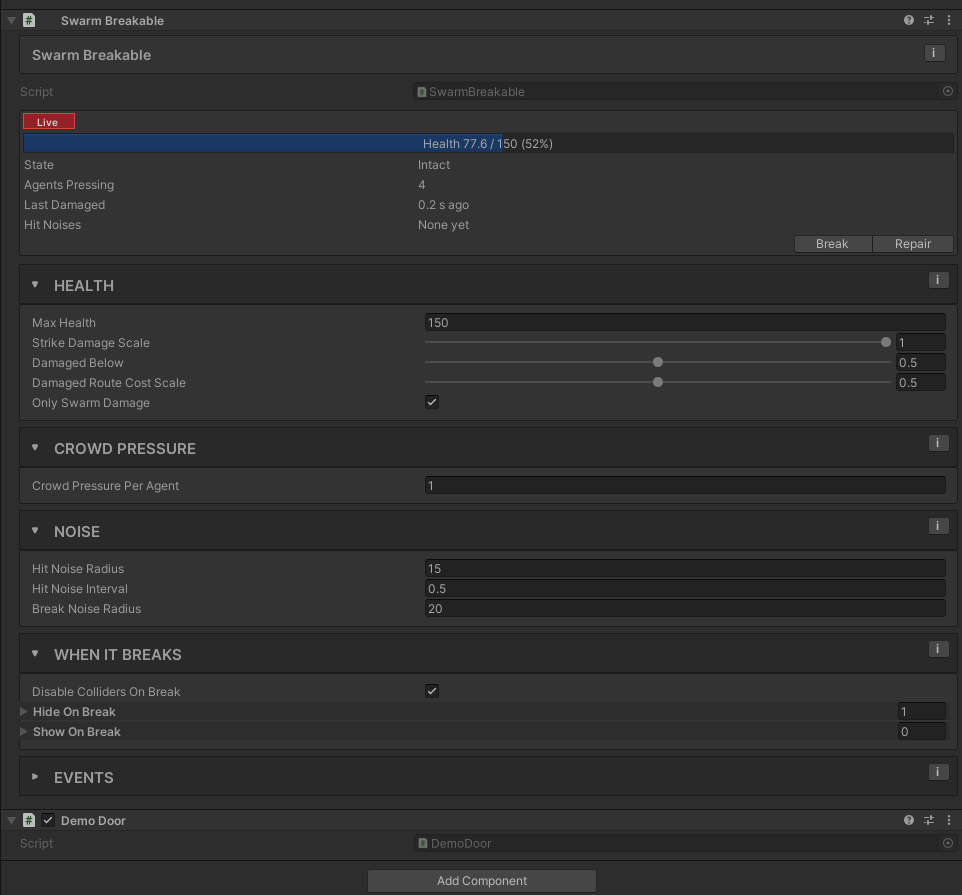Show info for EVENTS section
The image size is (962, 895).
coord(938,772)
